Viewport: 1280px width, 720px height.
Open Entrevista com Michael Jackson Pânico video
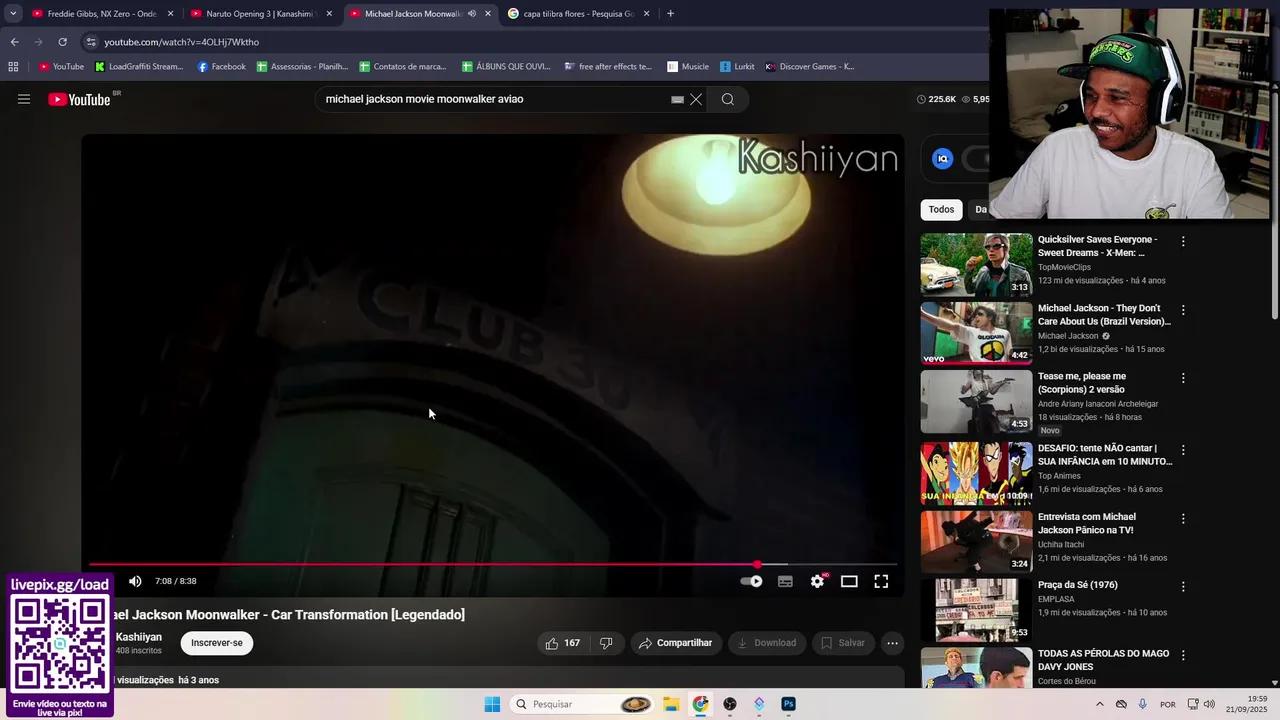pos(1087,523)
